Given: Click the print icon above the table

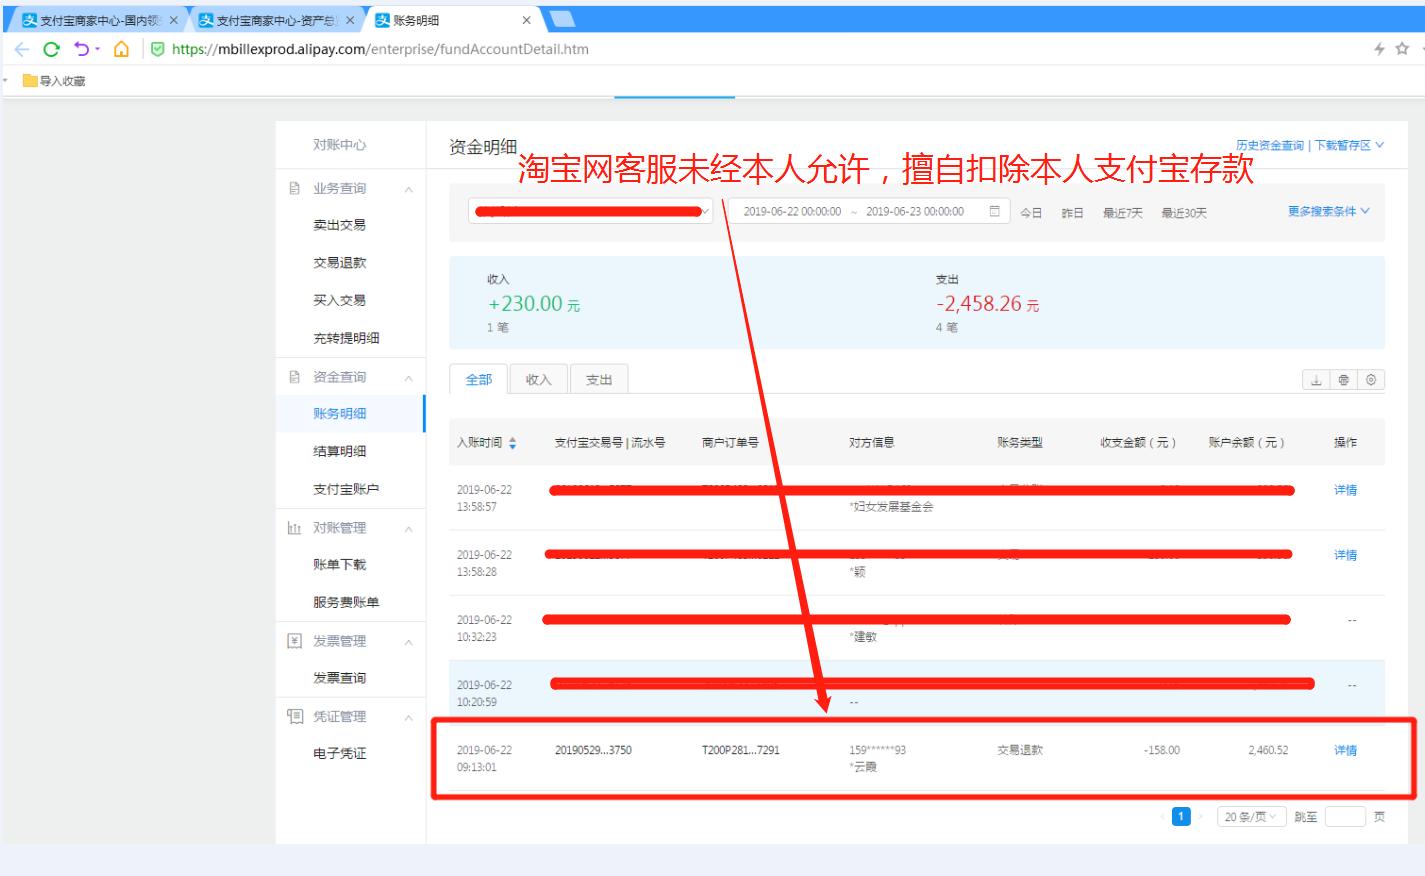Looking at the screenshot, I should pyautogui.click(x=1343, y=380).
